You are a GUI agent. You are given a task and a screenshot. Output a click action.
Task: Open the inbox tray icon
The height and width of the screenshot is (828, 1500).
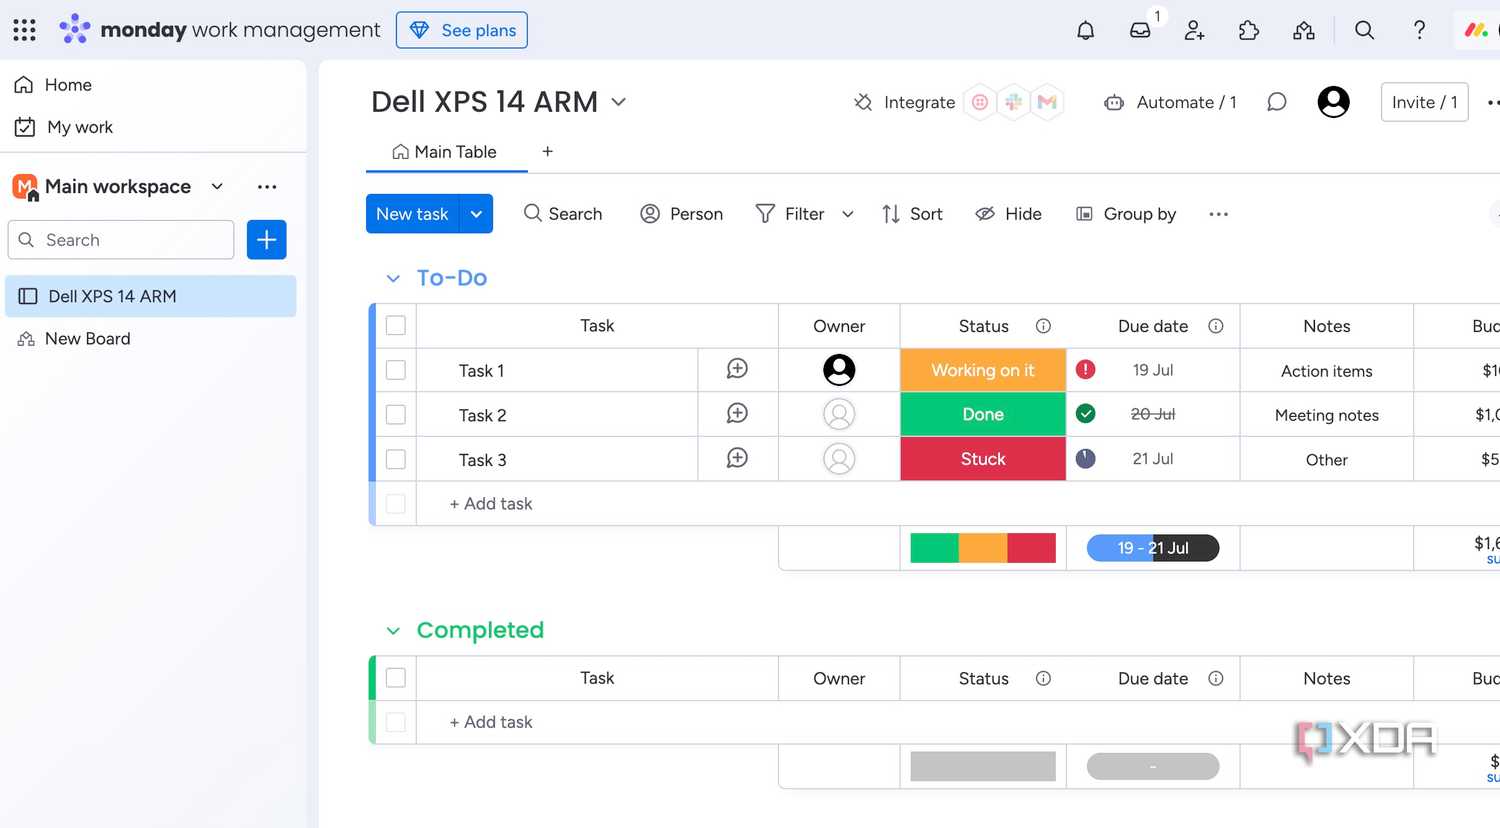pos(1140,30)
